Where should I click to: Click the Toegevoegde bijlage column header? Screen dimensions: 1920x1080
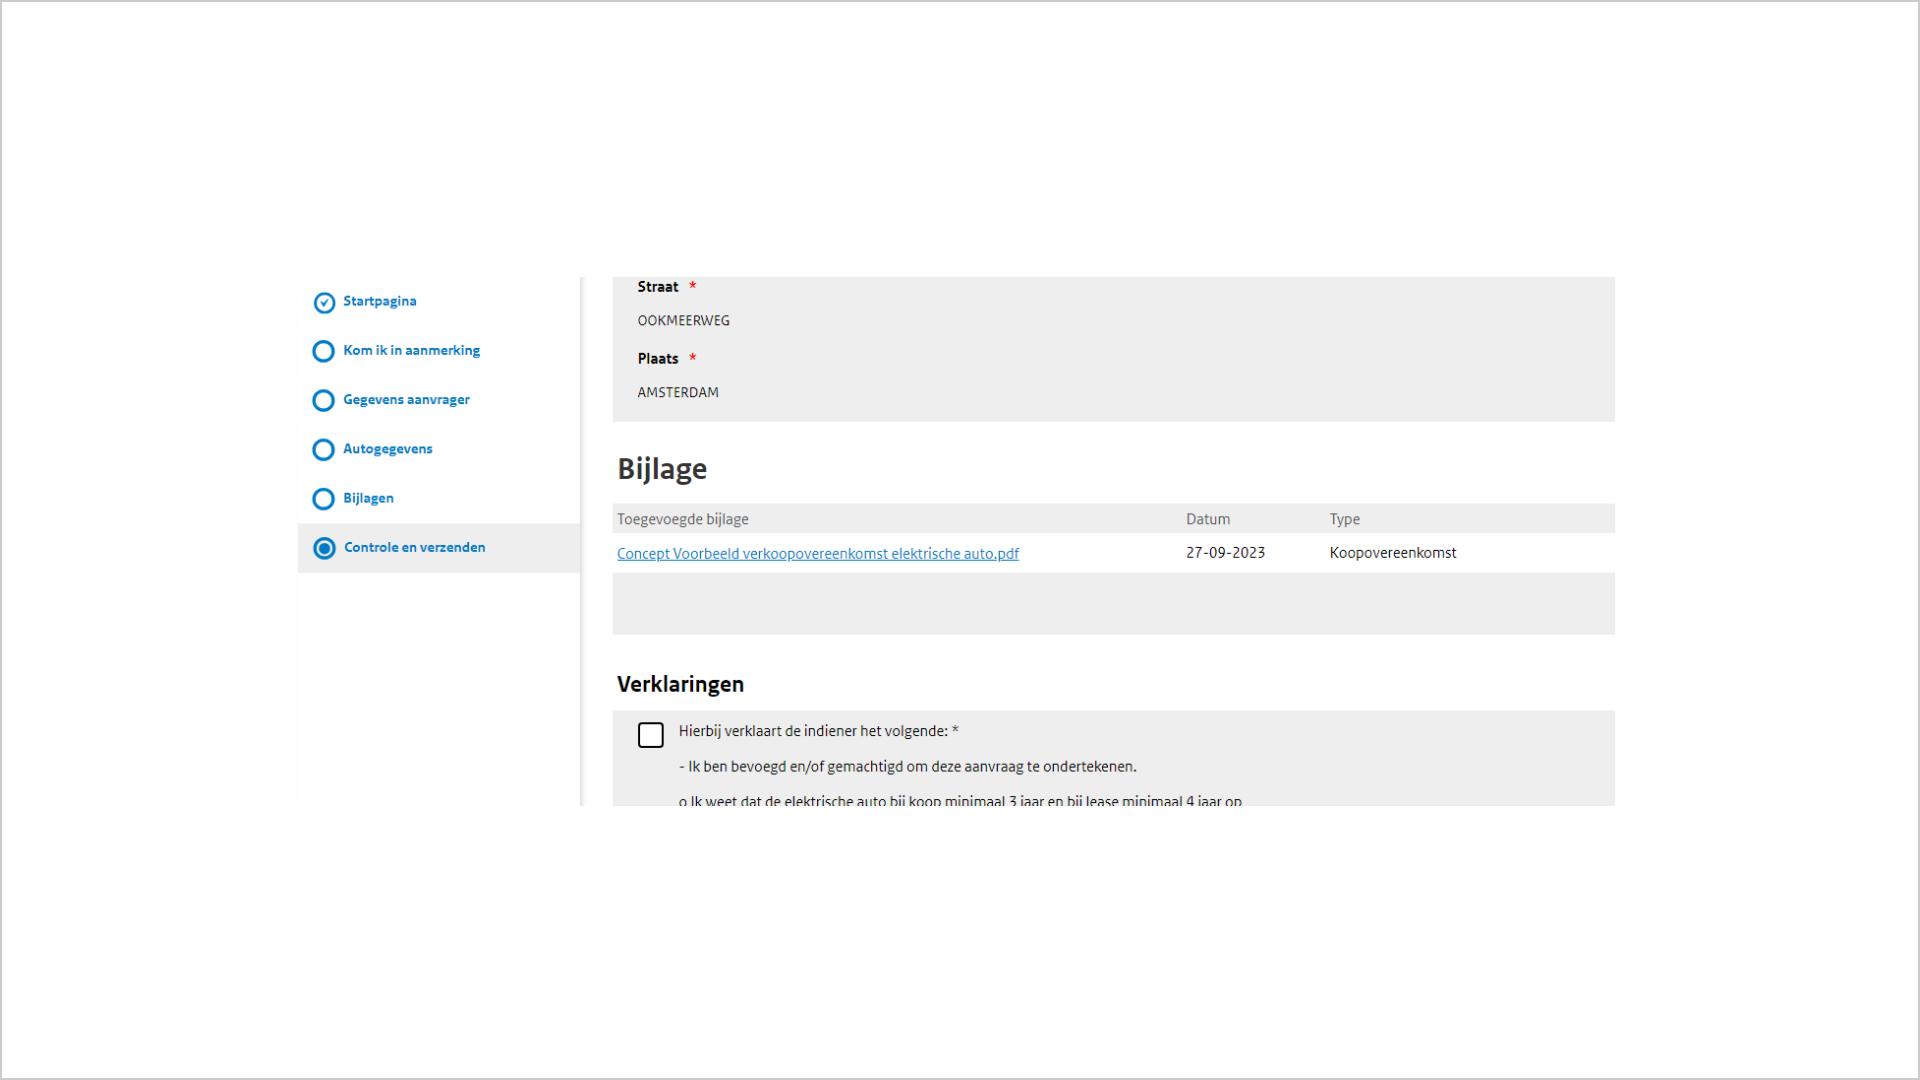[x=681, y=519]
